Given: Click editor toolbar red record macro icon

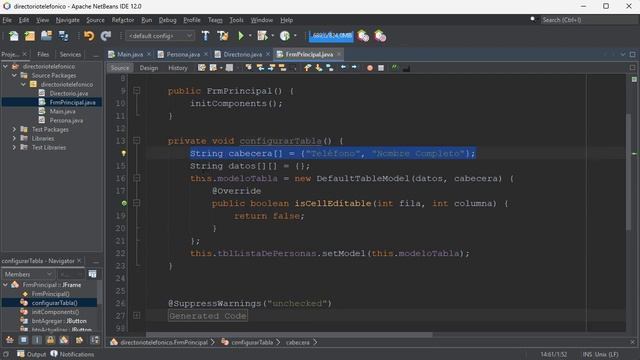Looking at the screenshot, I should tap(370, 68).
